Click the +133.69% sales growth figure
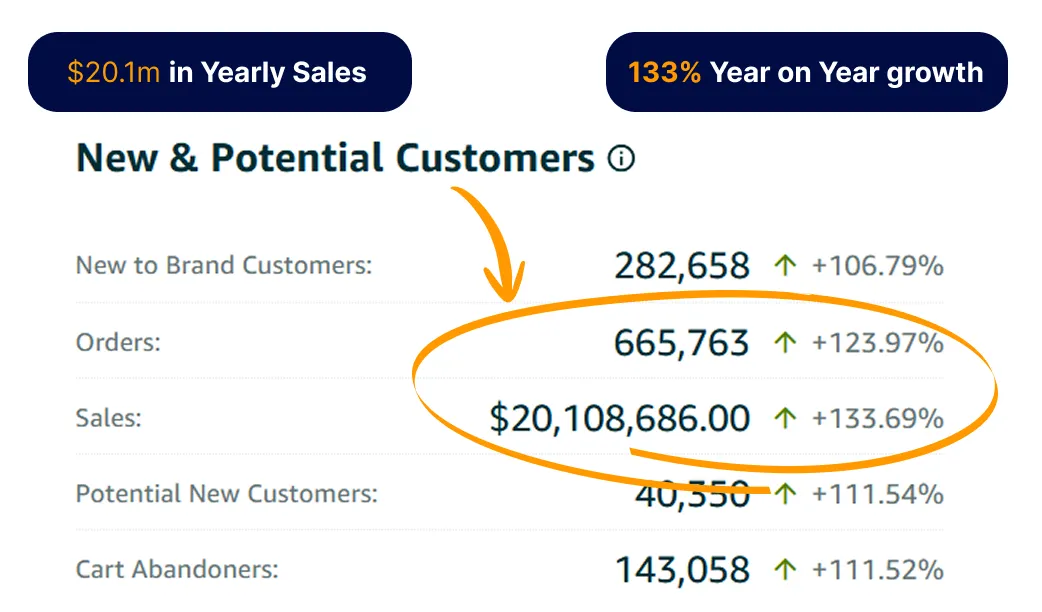This screenshot has height=612, width=1042. 878,419
